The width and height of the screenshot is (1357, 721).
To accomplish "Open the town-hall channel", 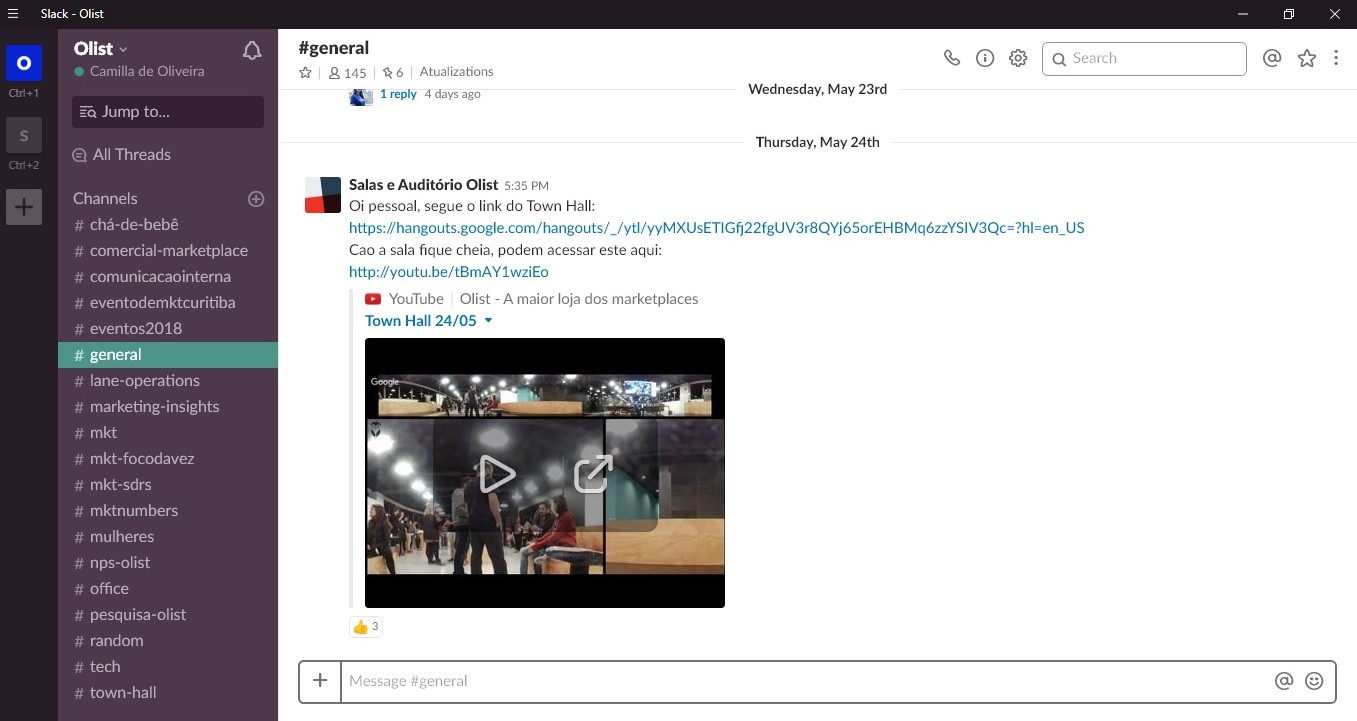I will [x=168, y=693].
